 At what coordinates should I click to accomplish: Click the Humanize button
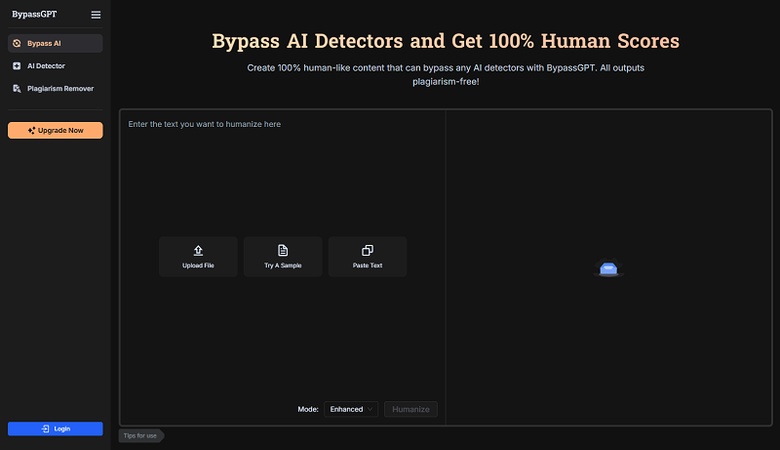pos(411,409)
